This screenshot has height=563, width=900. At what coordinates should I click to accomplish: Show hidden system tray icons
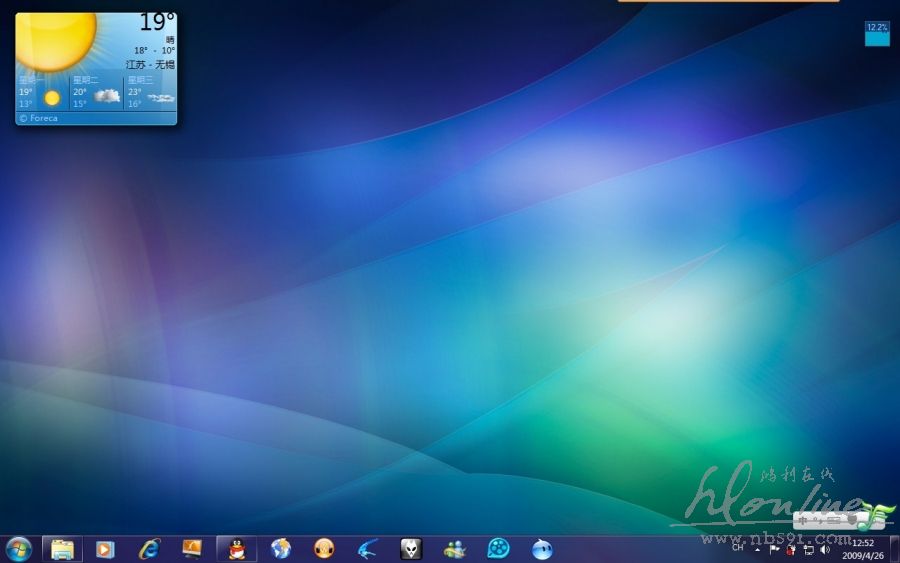757,549
